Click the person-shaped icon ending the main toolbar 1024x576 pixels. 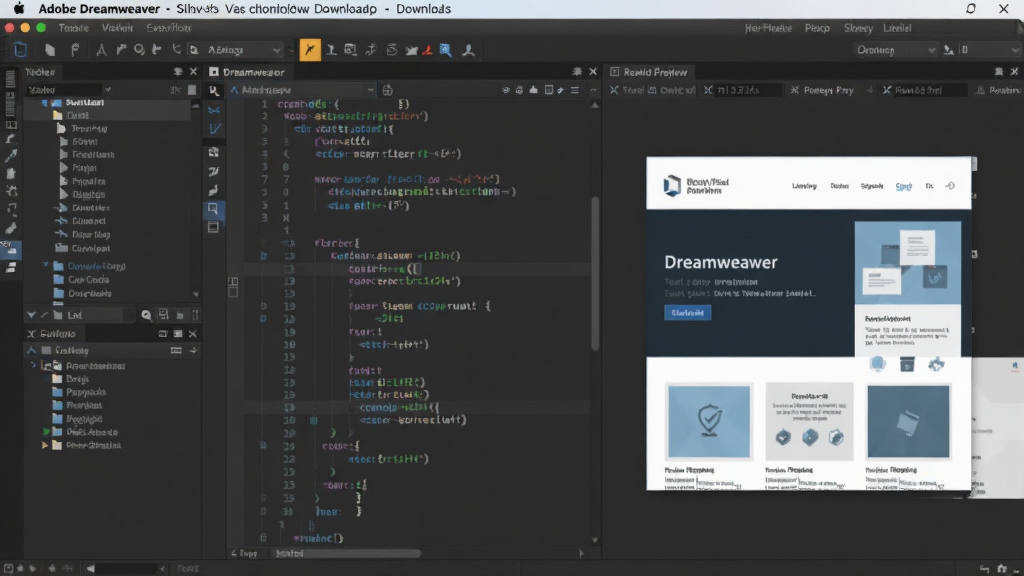pyautogui.click(x=468, y=50)
